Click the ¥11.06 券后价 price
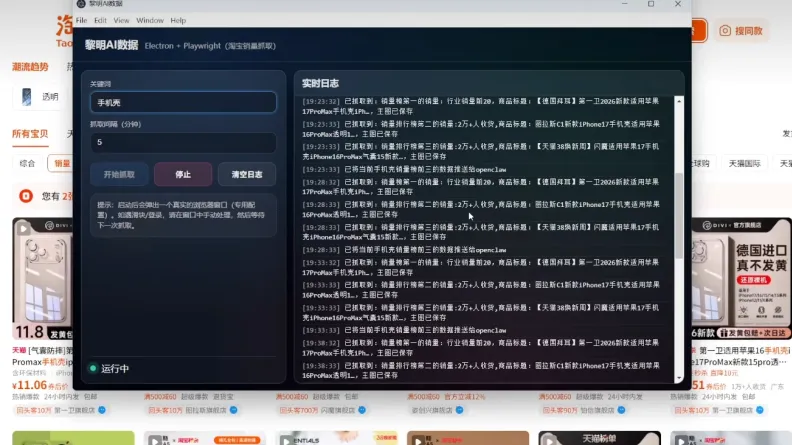 [x=40, y=385]
